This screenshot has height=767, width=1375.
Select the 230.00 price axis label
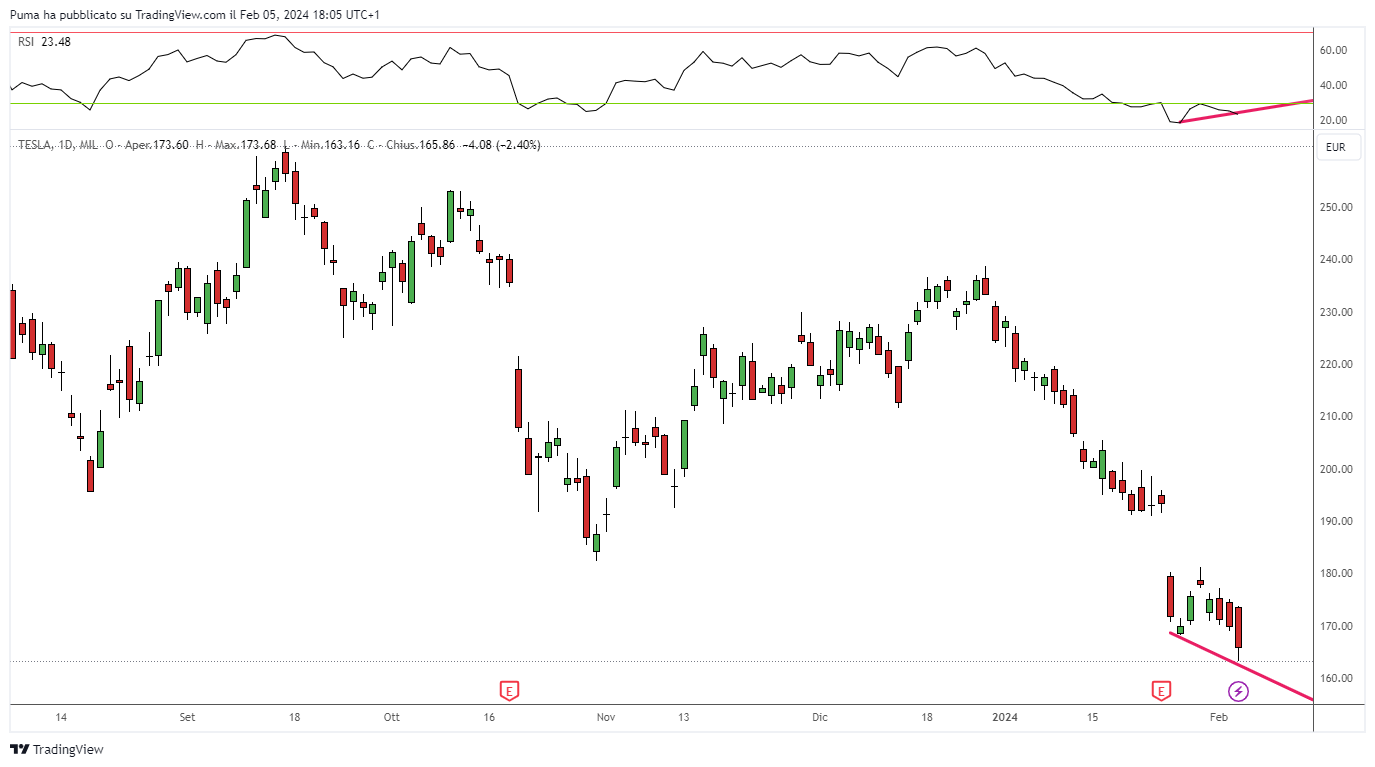[x=1337, y=312]
